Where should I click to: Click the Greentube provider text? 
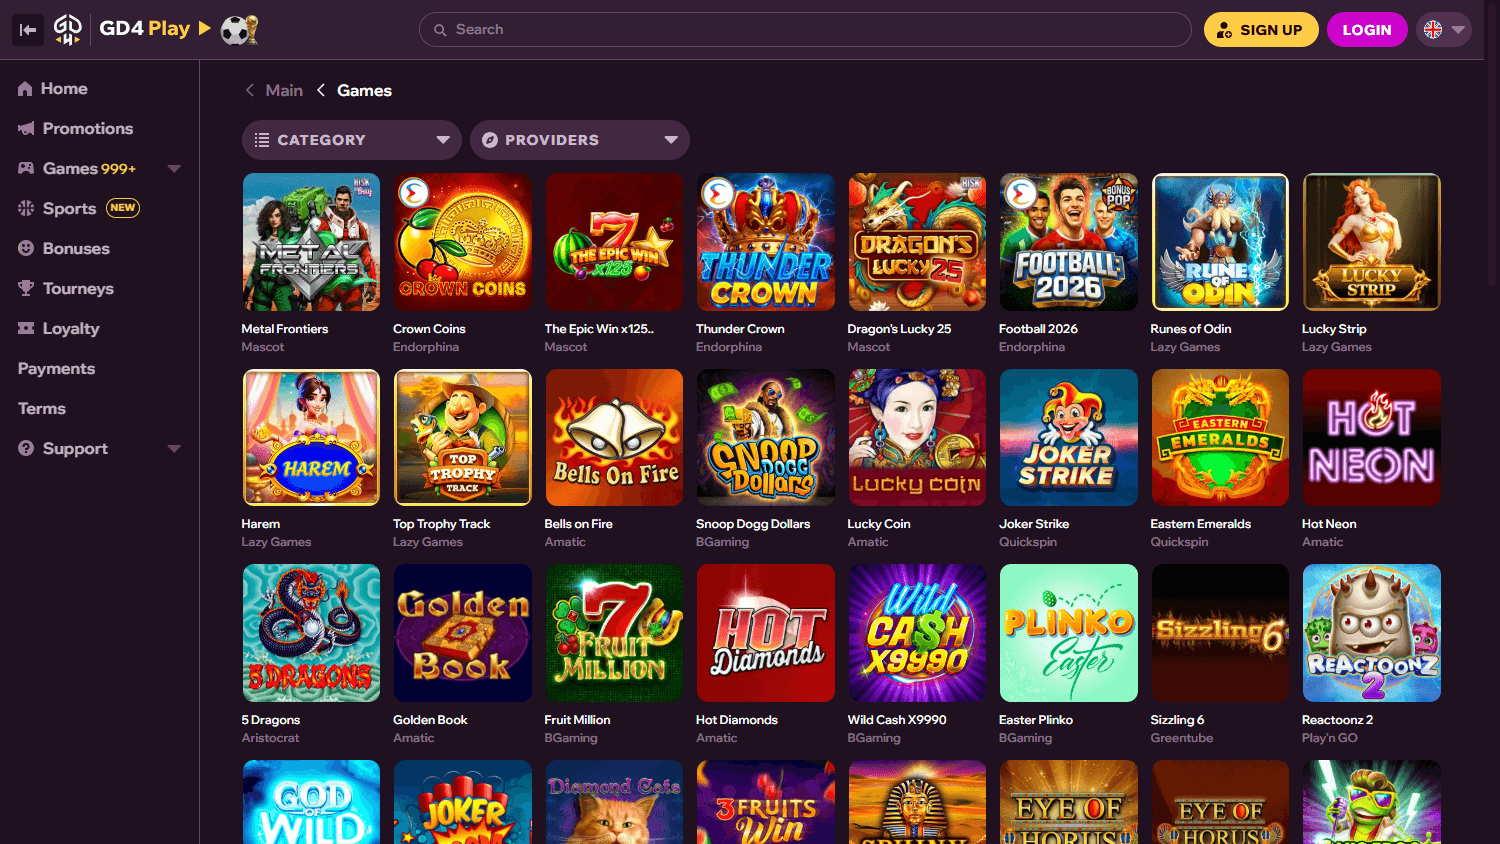(x=1181, y=738)
